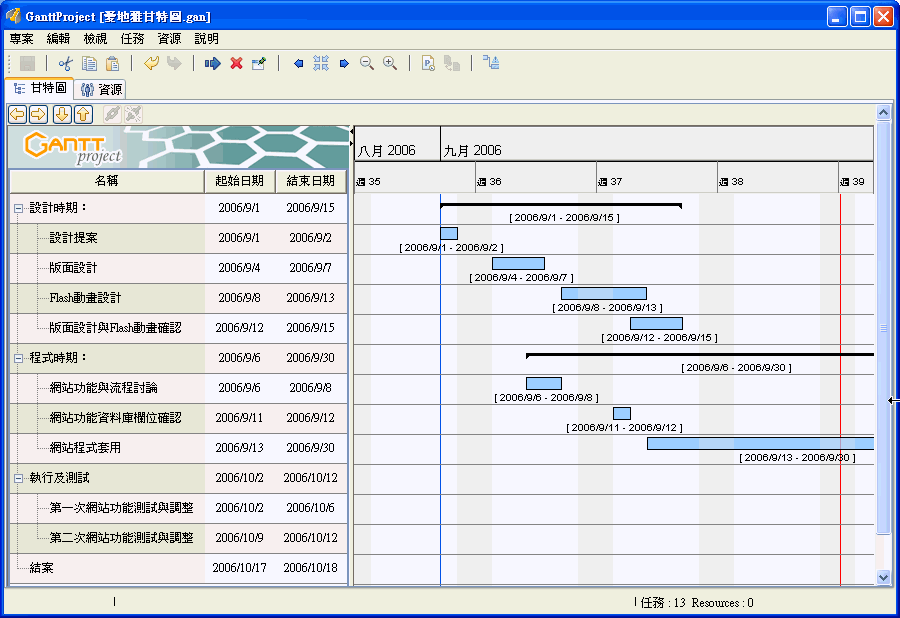Select the 網站功能與流程討論 task
The image size is (900, 618).
[x=179, y=388]
